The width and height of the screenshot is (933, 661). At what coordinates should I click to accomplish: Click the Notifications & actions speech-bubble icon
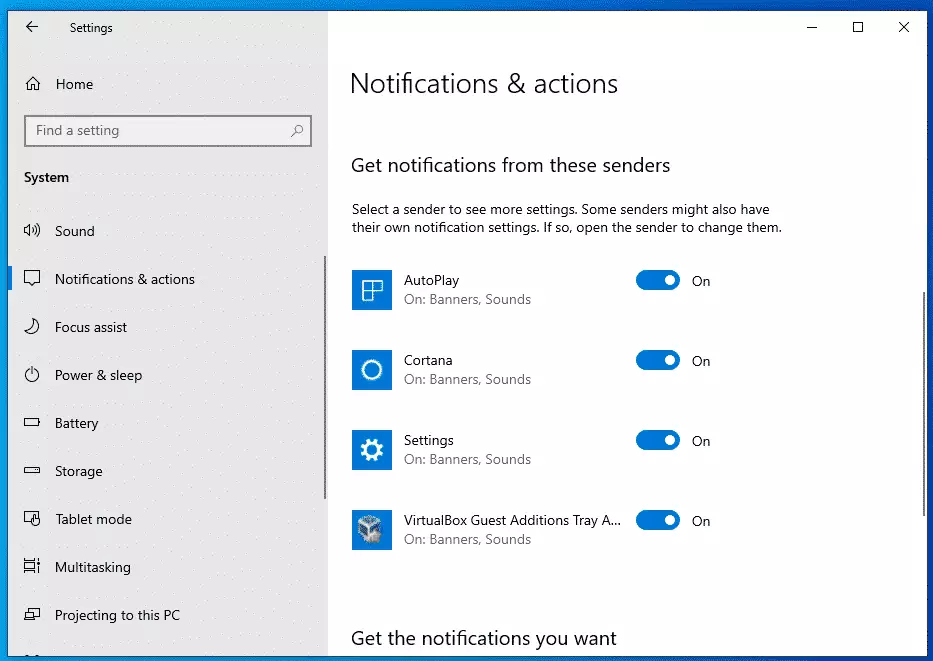point(32,278)
